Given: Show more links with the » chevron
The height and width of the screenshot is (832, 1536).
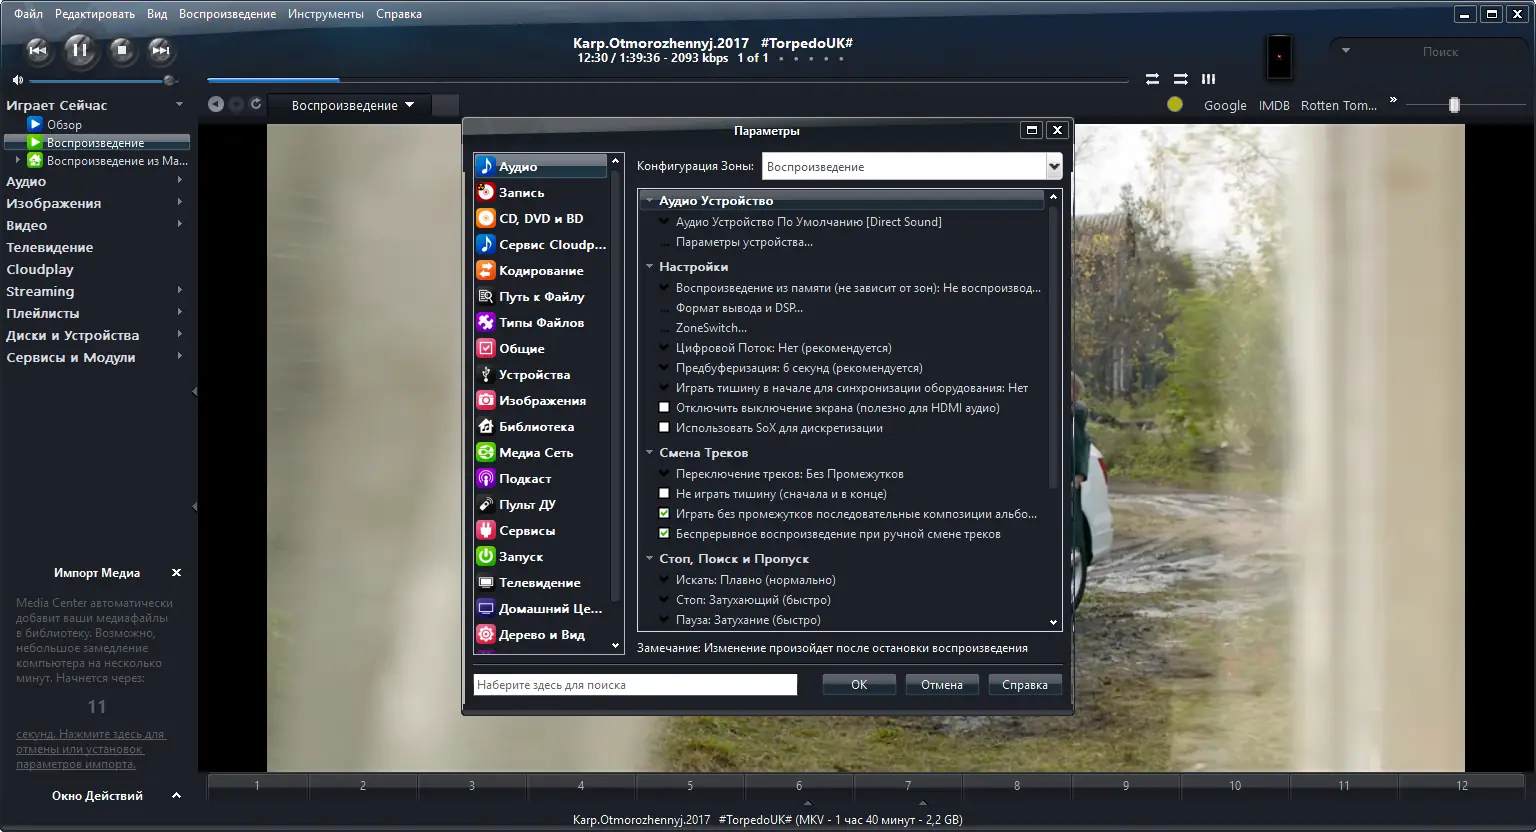Looking at the screenshot, I should [x=1393, y=102].
